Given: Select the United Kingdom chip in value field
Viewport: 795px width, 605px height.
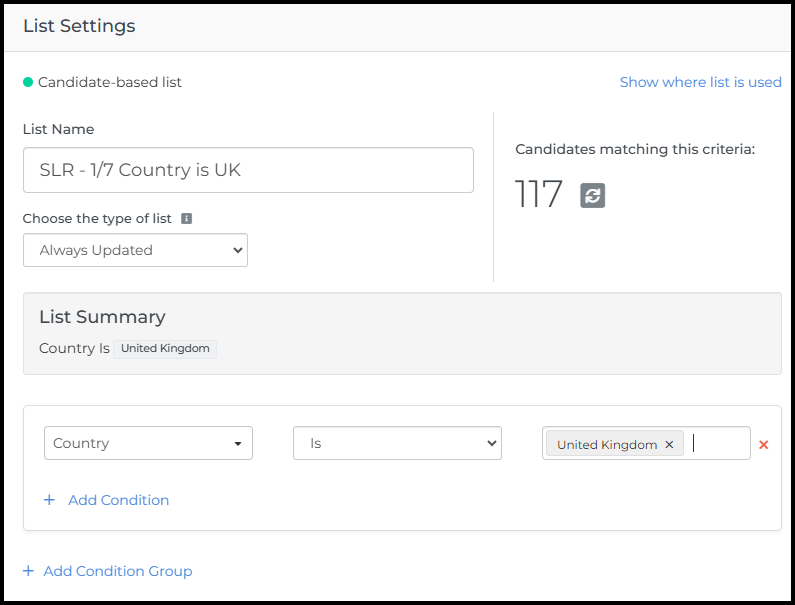Looking at the screenshot, I should click(x=606, y=445).
